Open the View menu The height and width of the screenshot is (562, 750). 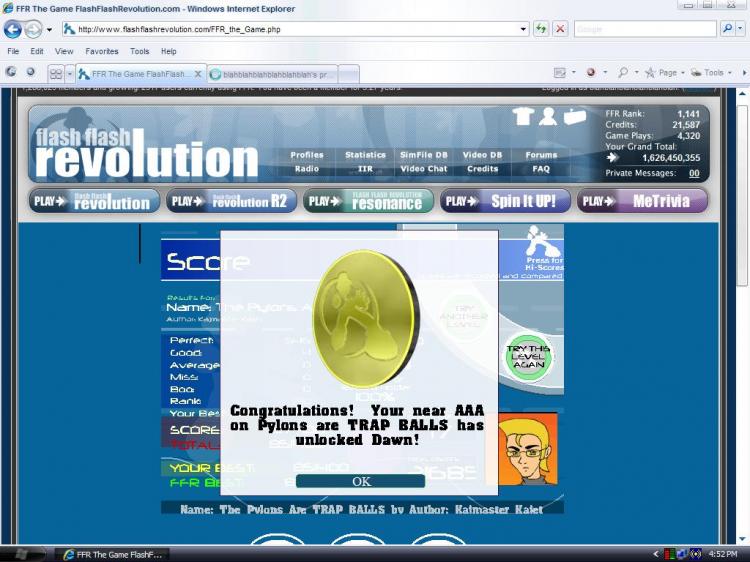[64, 51]
